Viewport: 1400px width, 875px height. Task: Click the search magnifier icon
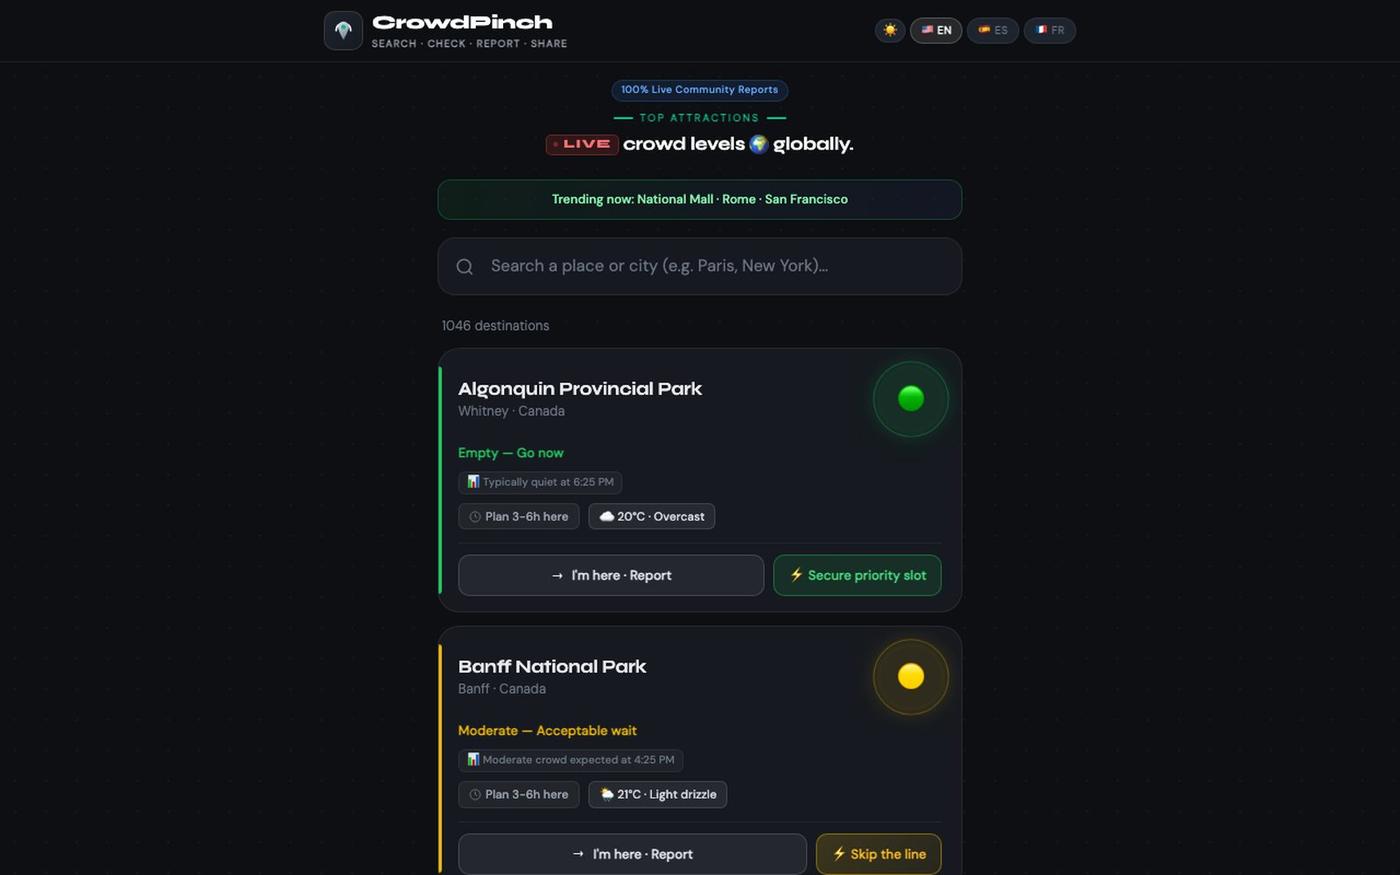[x=465, y=266]
